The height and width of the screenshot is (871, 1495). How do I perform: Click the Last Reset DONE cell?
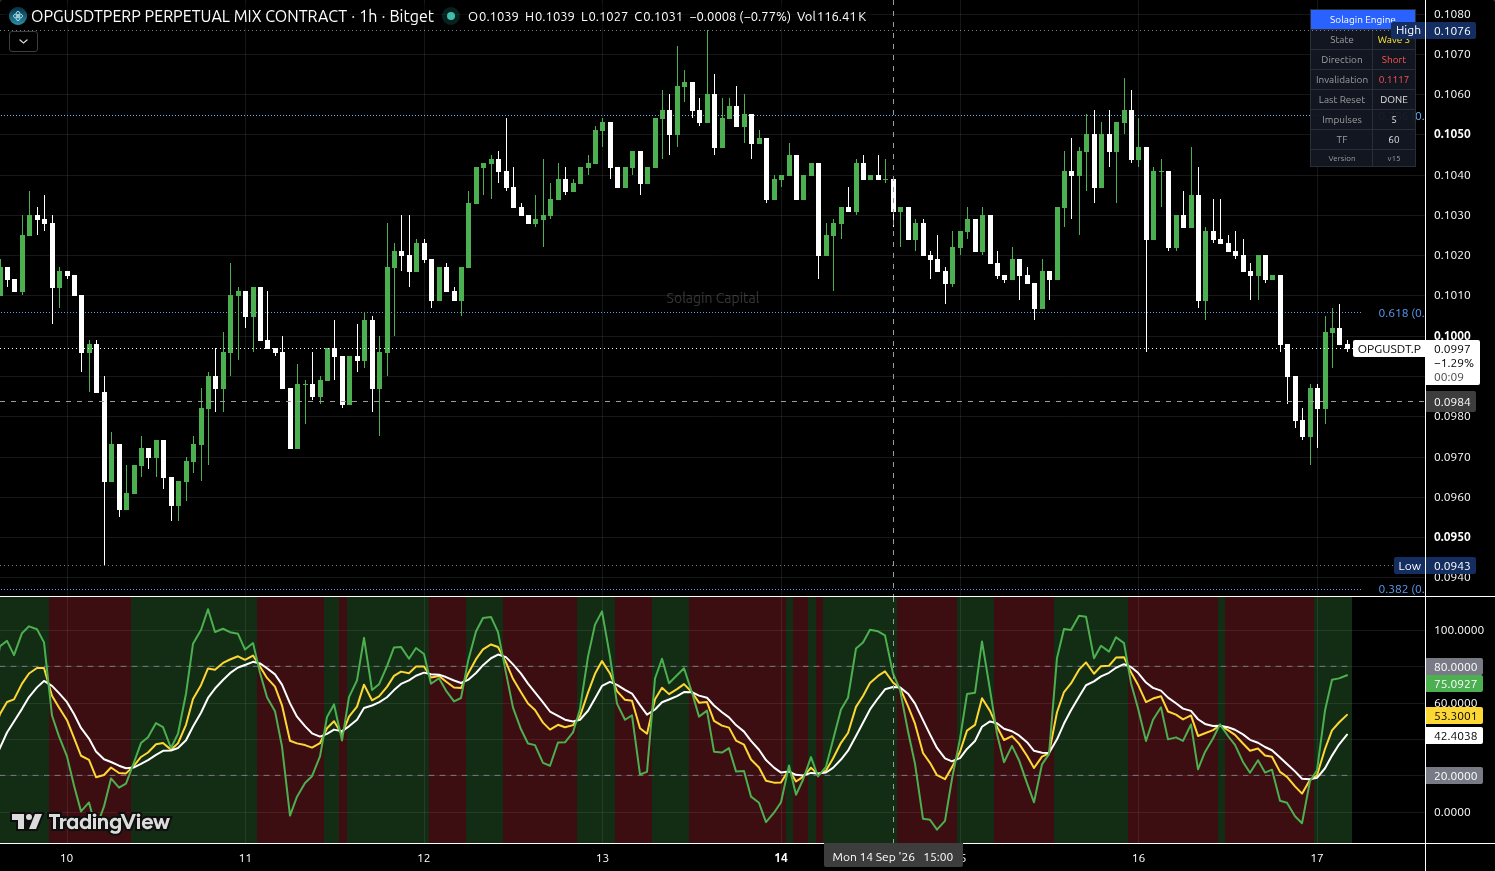1394,100
